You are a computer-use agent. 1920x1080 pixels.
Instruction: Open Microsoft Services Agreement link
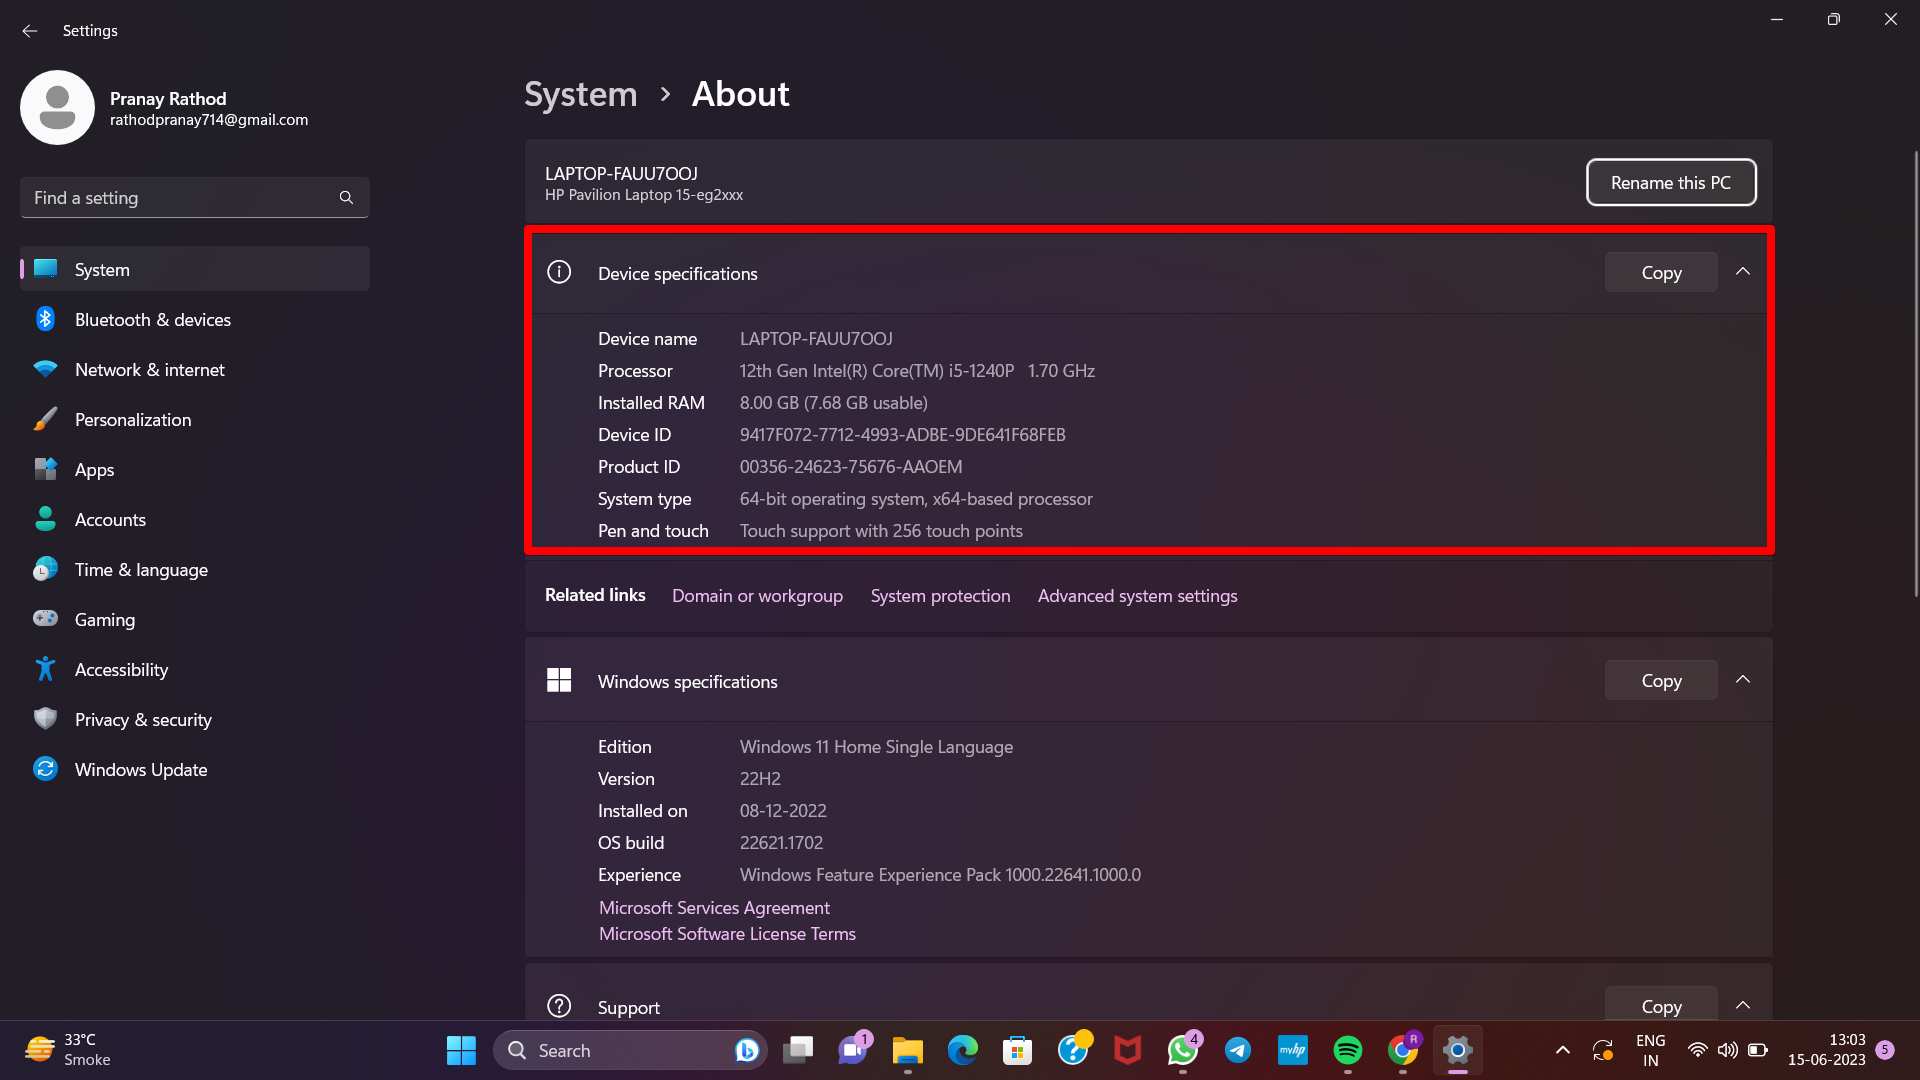714,907
